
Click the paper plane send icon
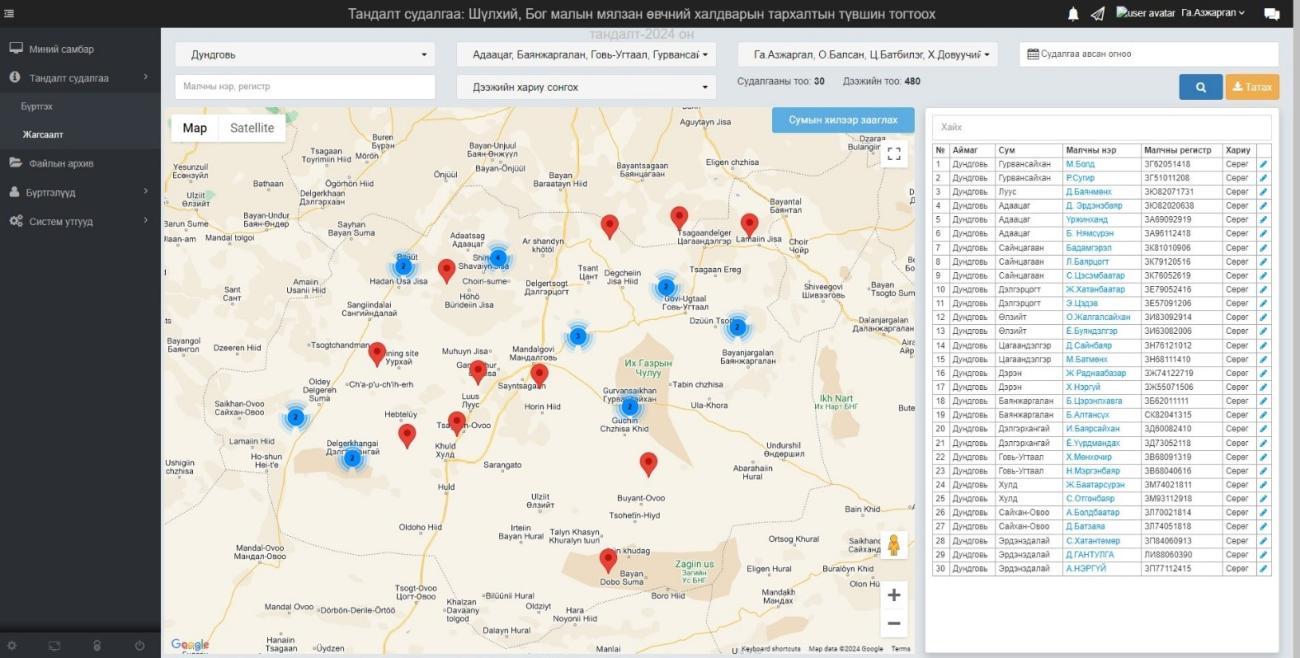pos(1097,14)
